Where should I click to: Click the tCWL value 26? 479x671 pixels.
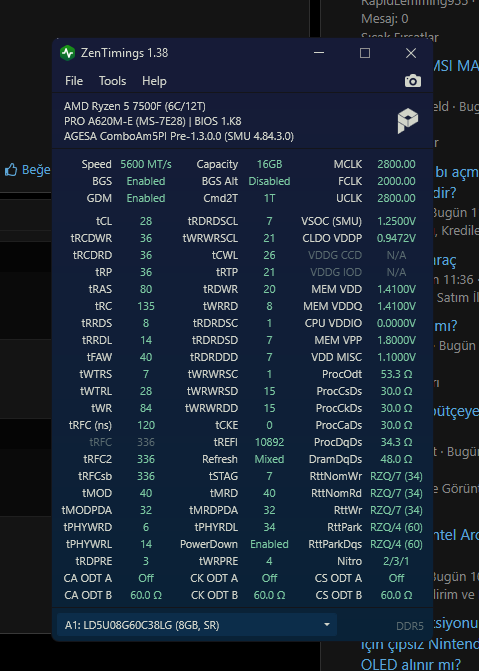269,255
